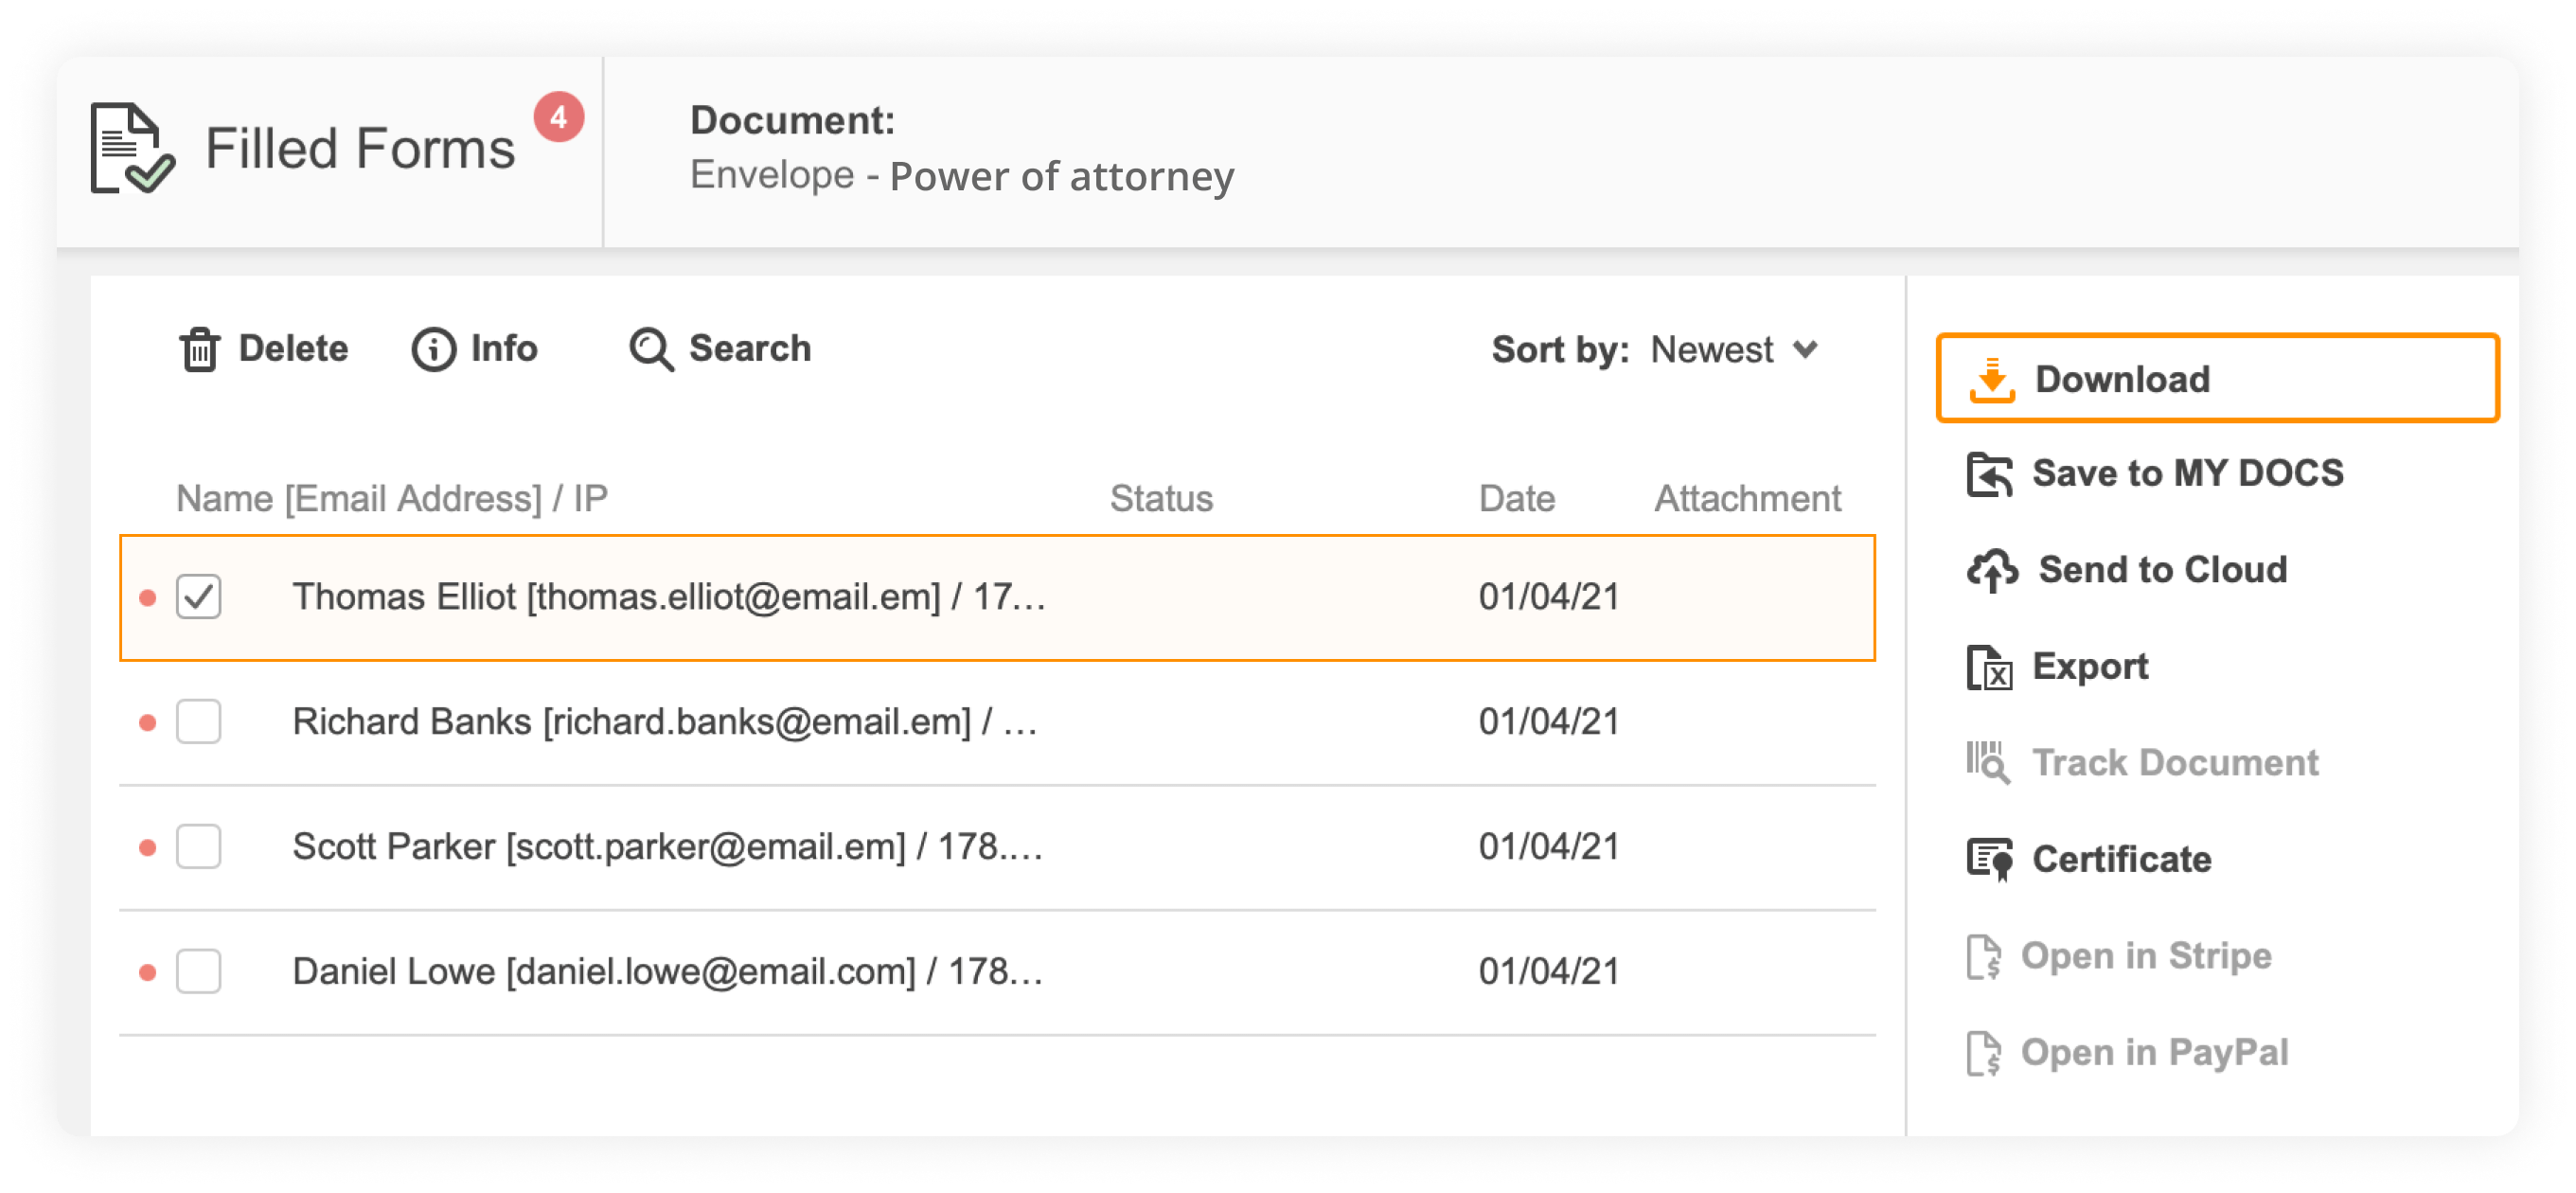This screenshot has width=2576, height=1193.
Task: Sort the list by clicking Date header
Action: coord(1518,497)
